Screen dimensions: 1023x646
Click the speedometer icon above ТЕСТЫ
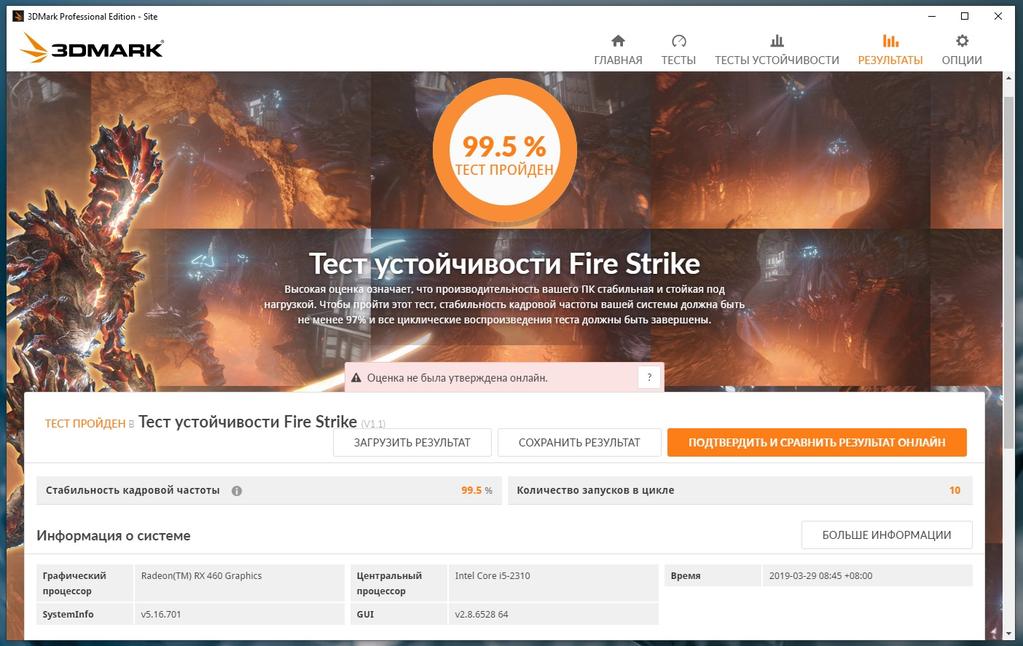pyautogui.click(x=679, y=41)
